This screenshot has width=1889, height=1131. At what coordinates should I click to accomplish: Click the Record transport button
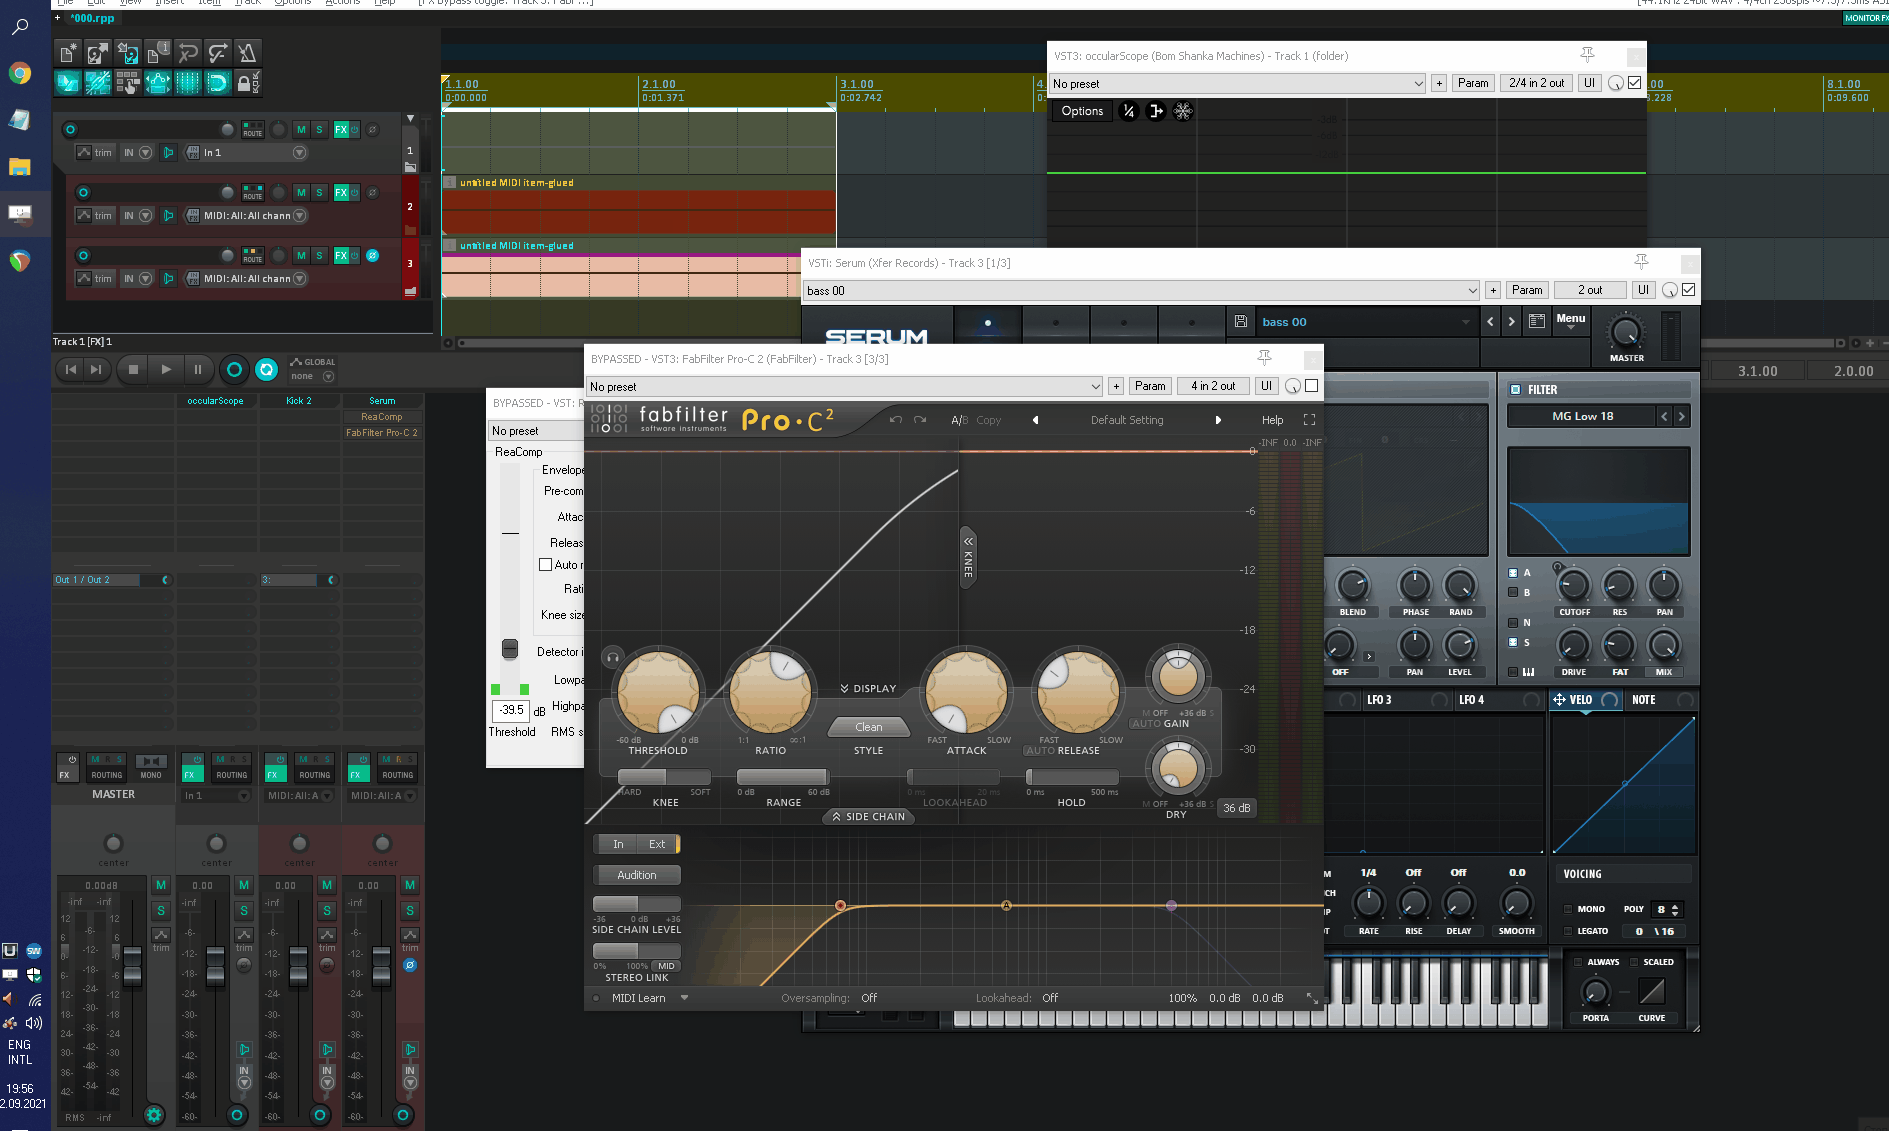point(234,370)
